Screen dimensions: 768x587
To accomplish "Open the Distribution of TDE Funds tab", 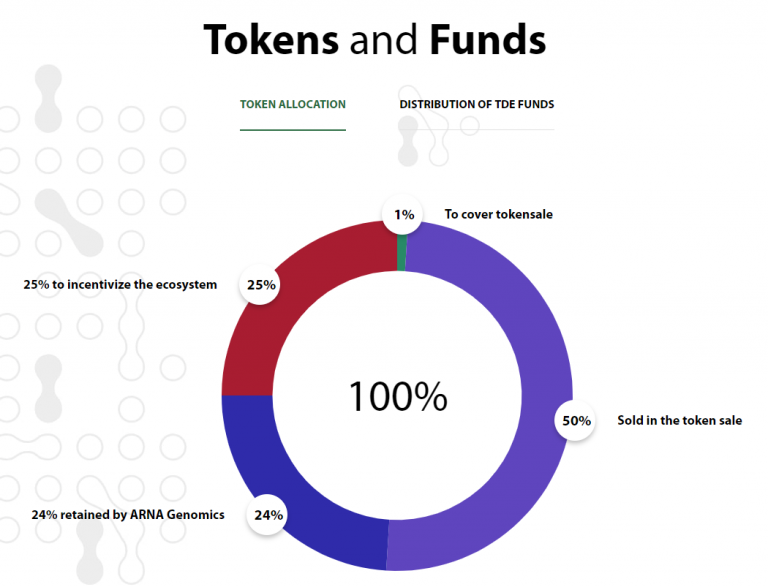I will point(476,104).
